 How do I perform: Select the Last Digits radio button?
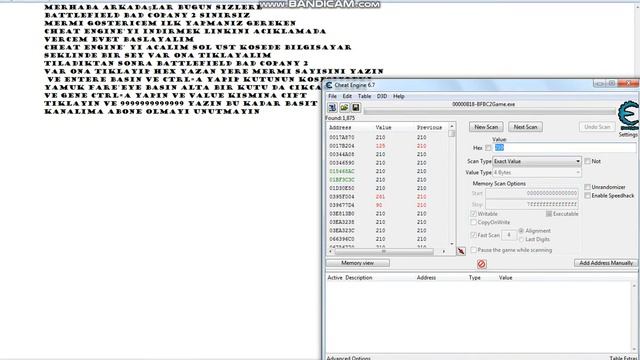[521, 239]
